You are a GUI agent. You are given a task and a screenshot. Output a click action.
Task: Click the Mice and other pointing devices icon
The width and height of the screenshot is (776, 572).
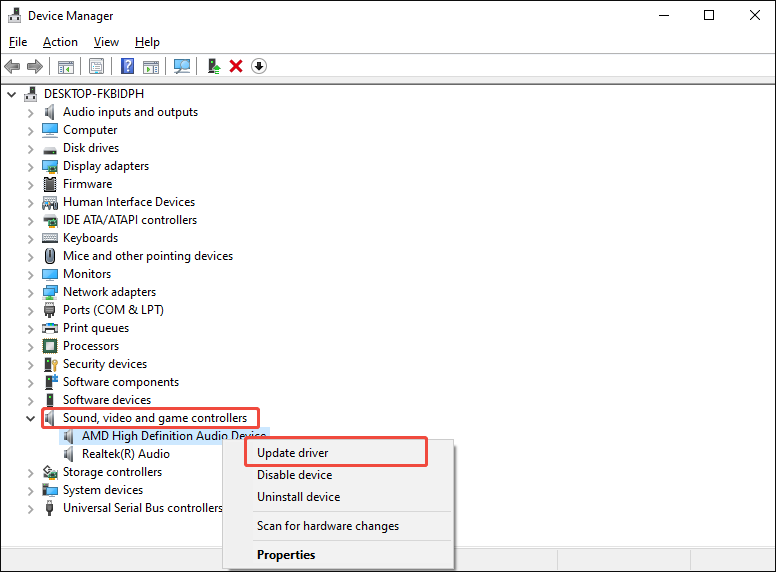50,256
